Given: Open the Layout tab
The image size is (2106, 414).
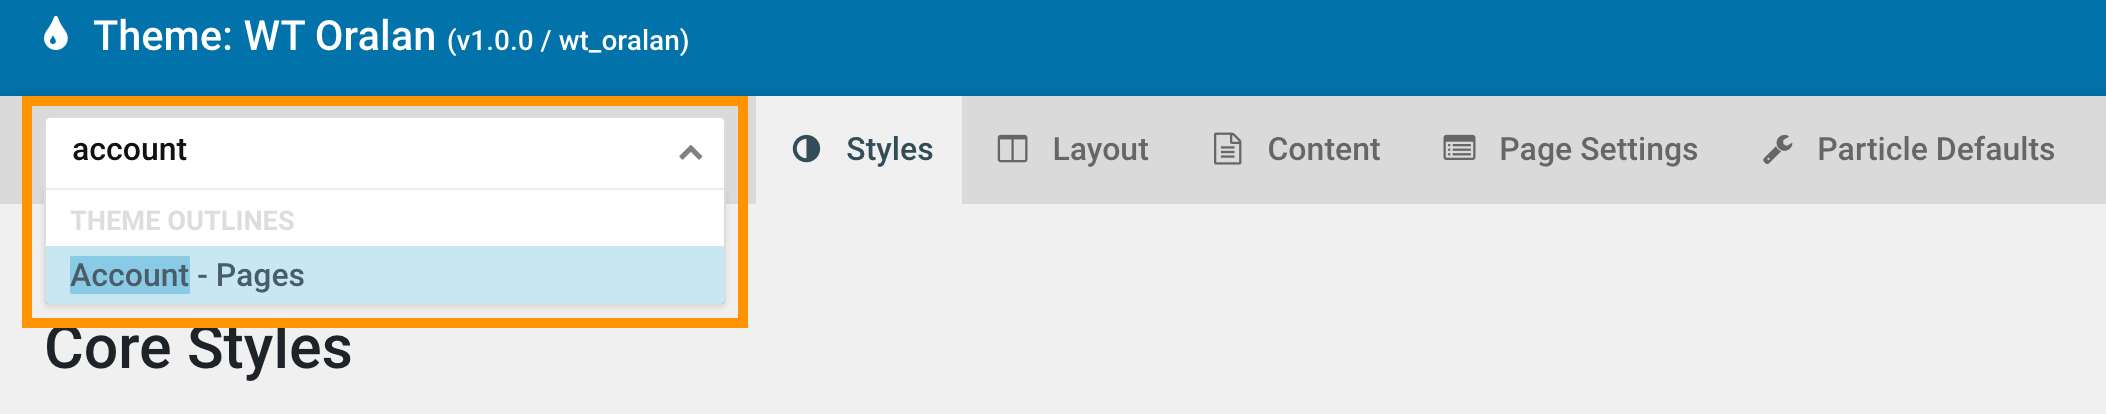Looking at the screenshot, I should 1099,149.
